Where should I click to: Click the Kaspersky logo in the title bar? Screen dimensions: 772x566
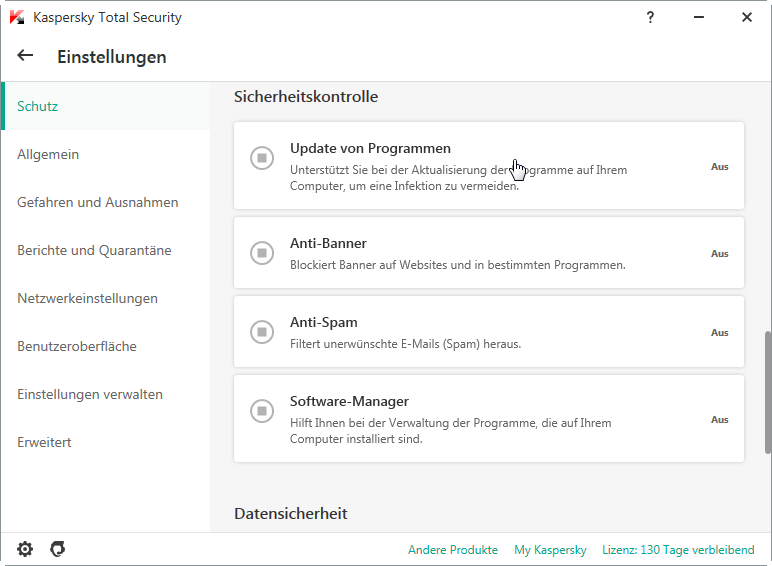click(x=17, y=17)
